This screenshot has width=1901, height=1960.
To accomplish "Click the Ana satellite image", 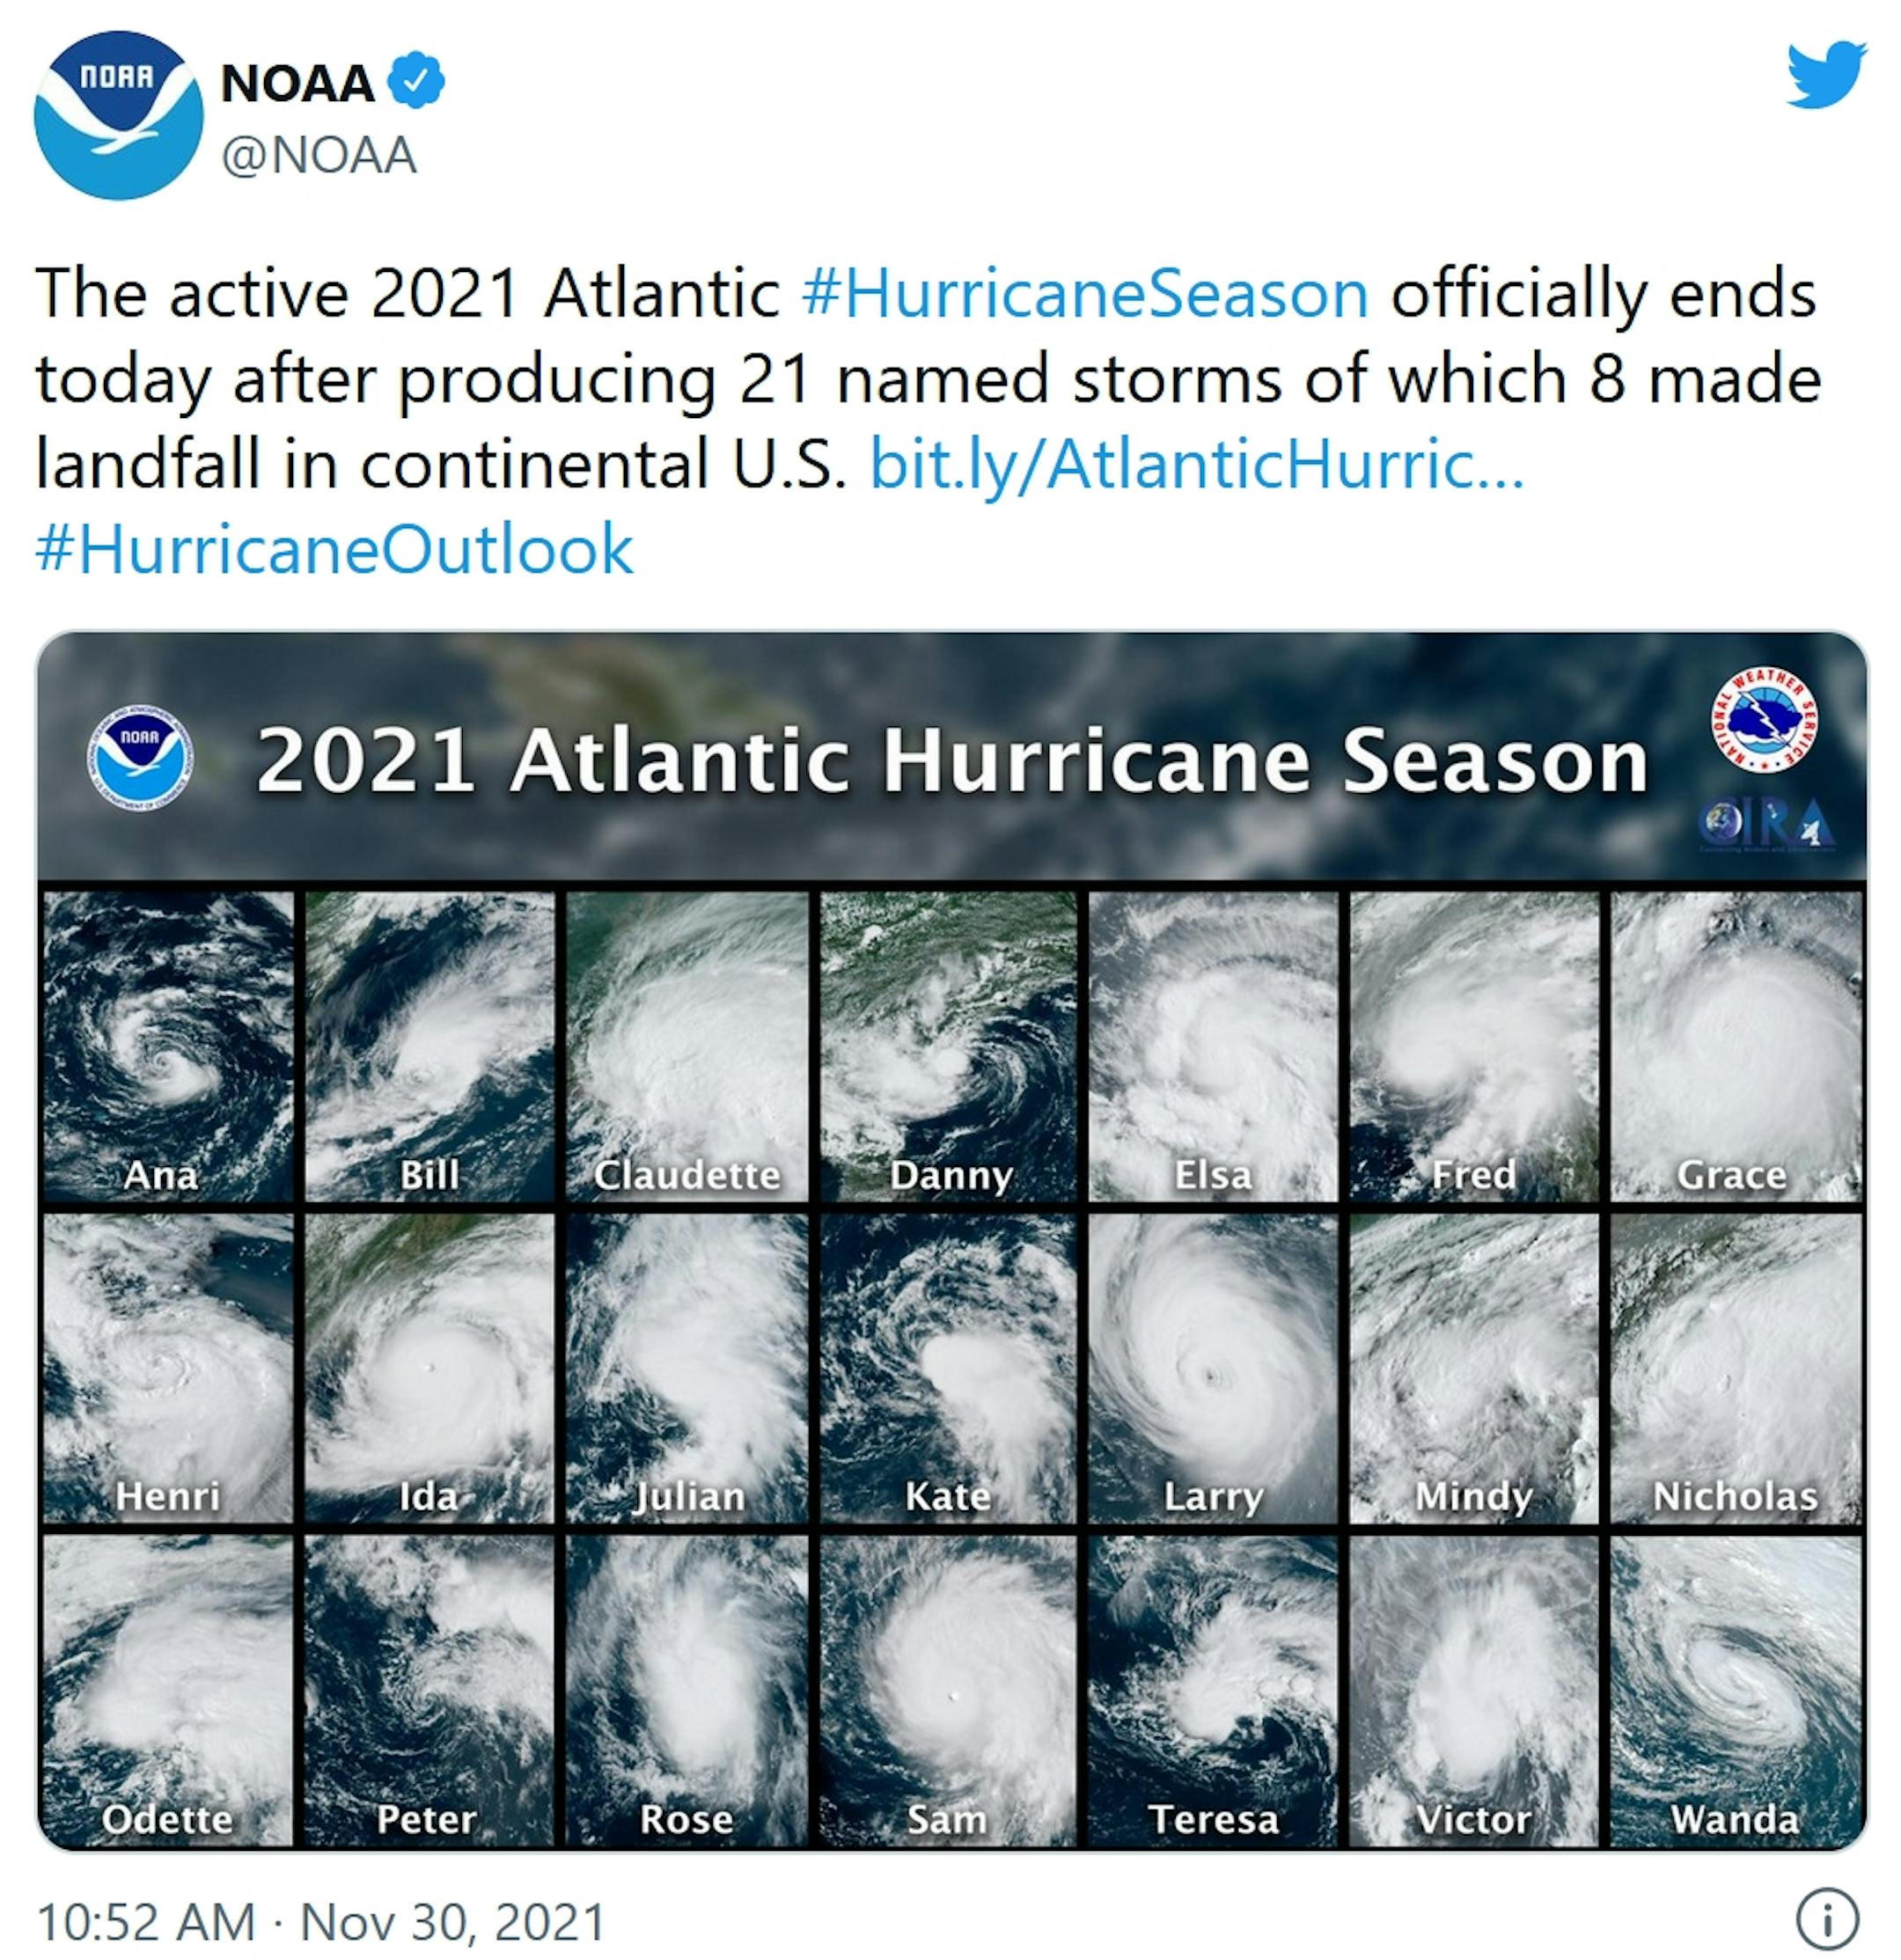I will (168, 1047).
